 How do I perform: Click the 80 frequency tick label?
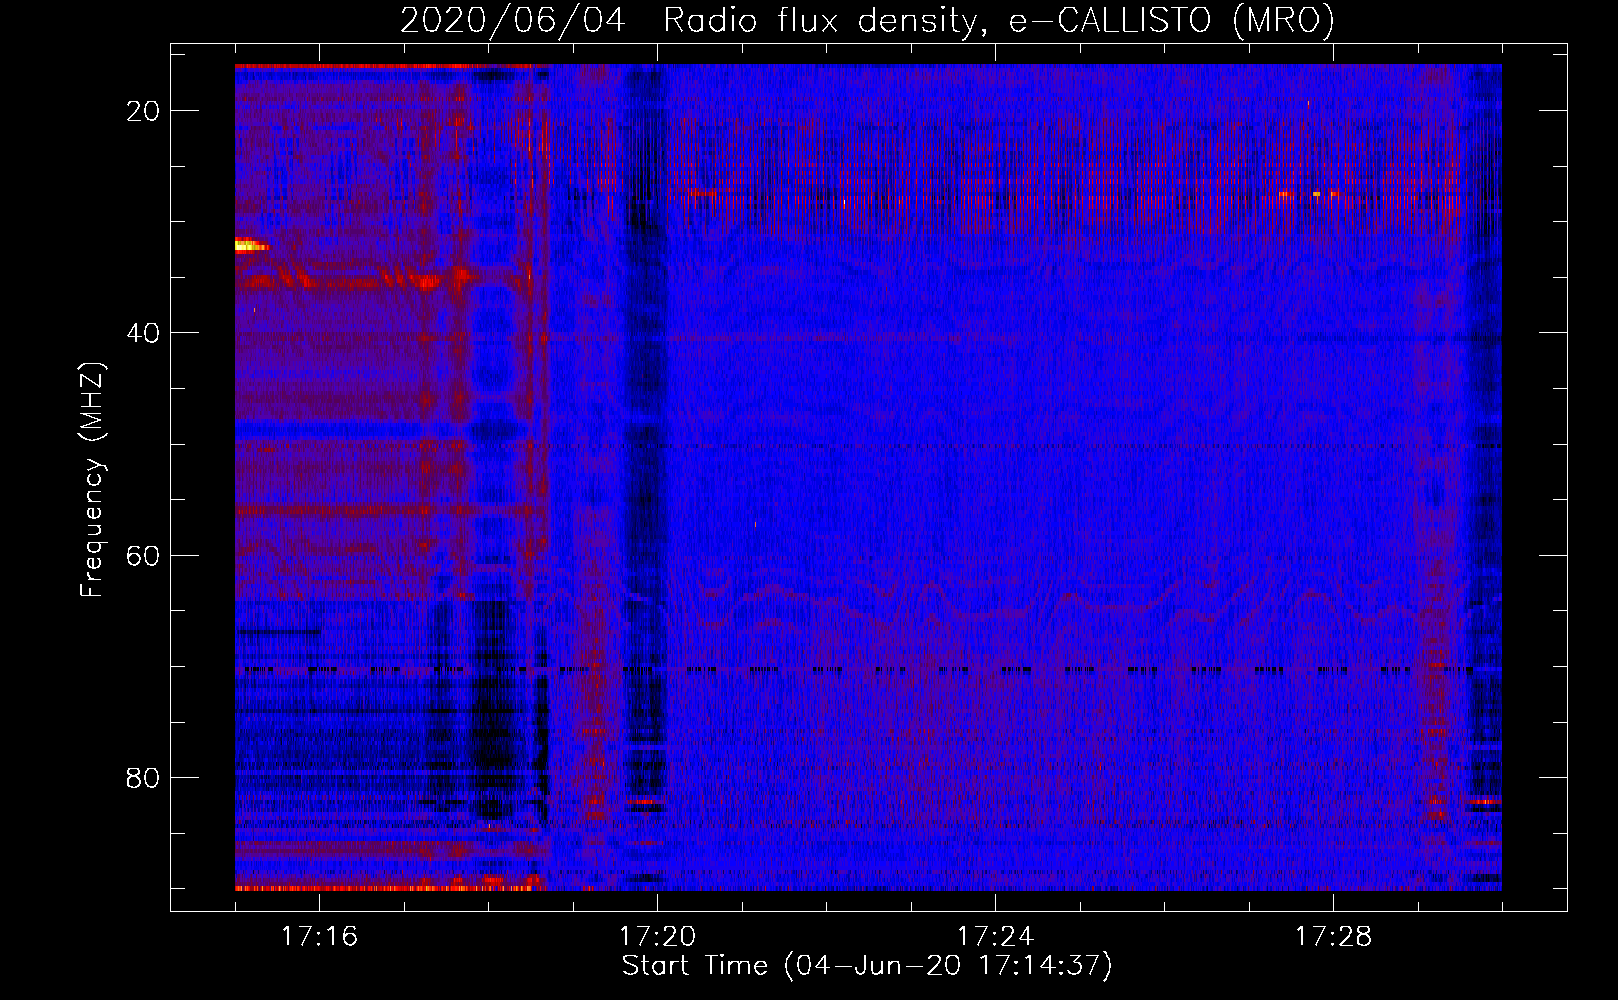click(x=143, y=777)
